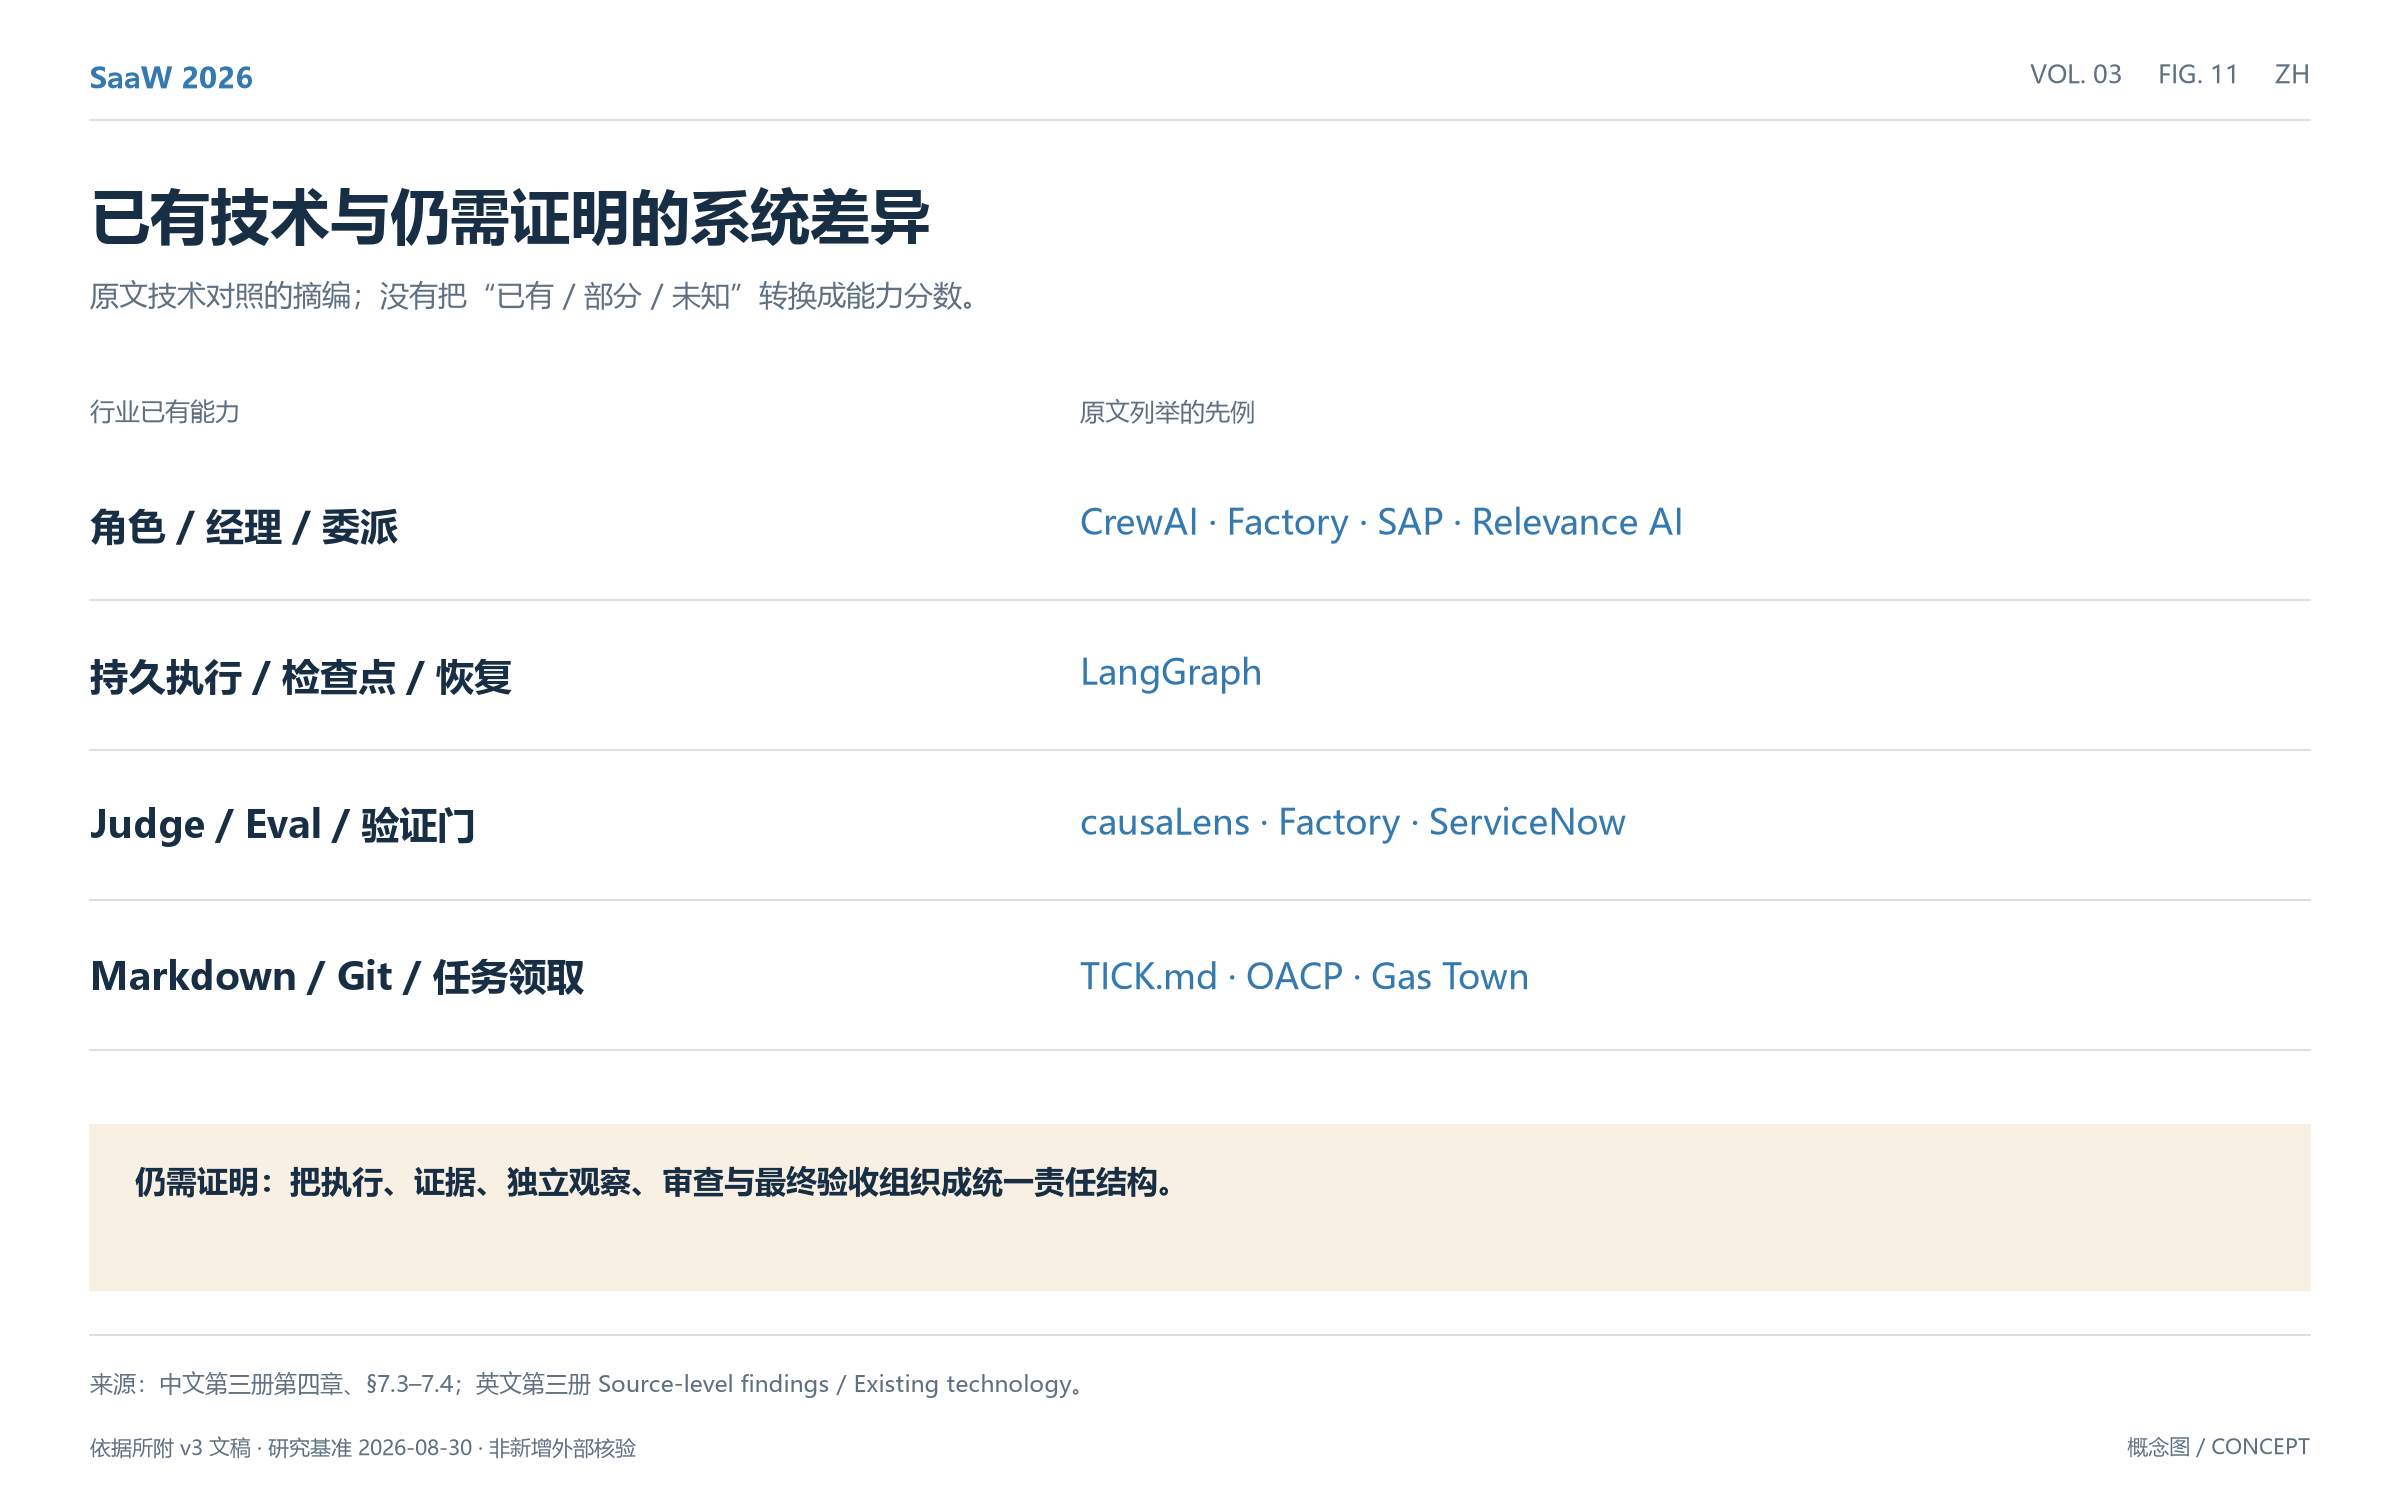Click the 概念图 / CONCEPT label
2400x1500 pixels.
(x=2218, y=1447)
